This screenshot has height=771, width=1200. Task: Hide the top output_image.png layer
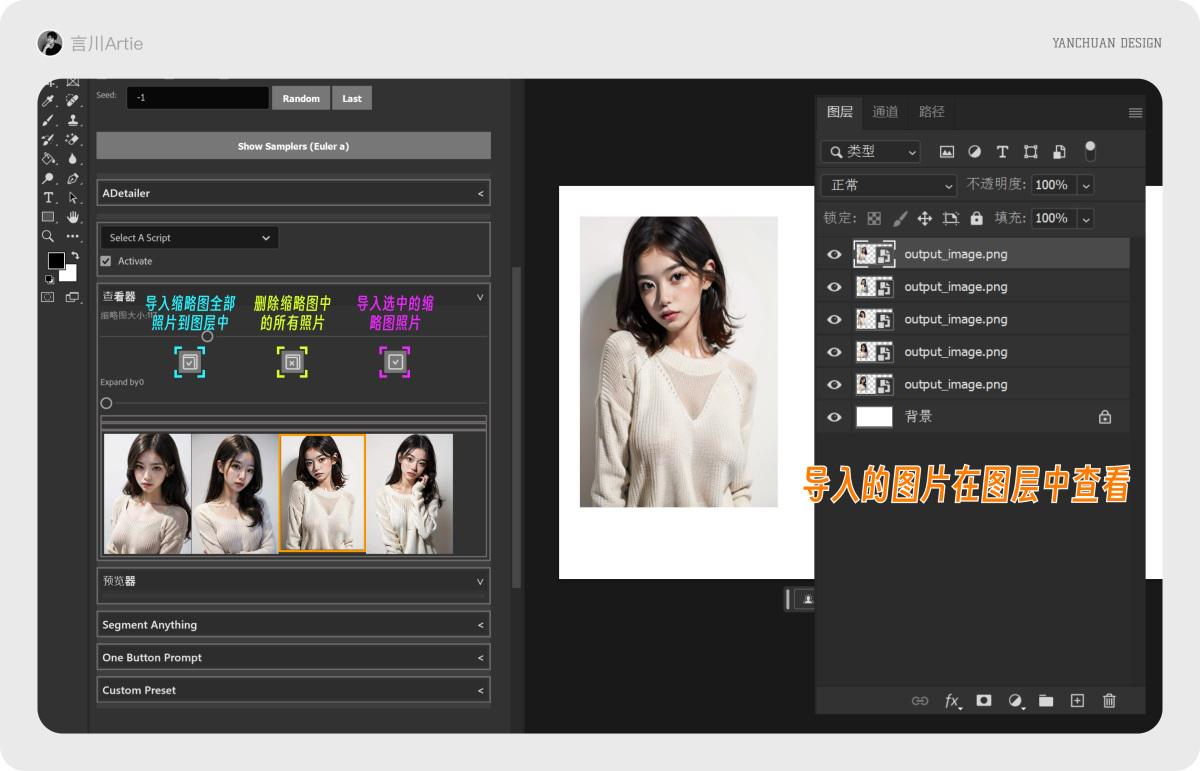coord(833,254)
